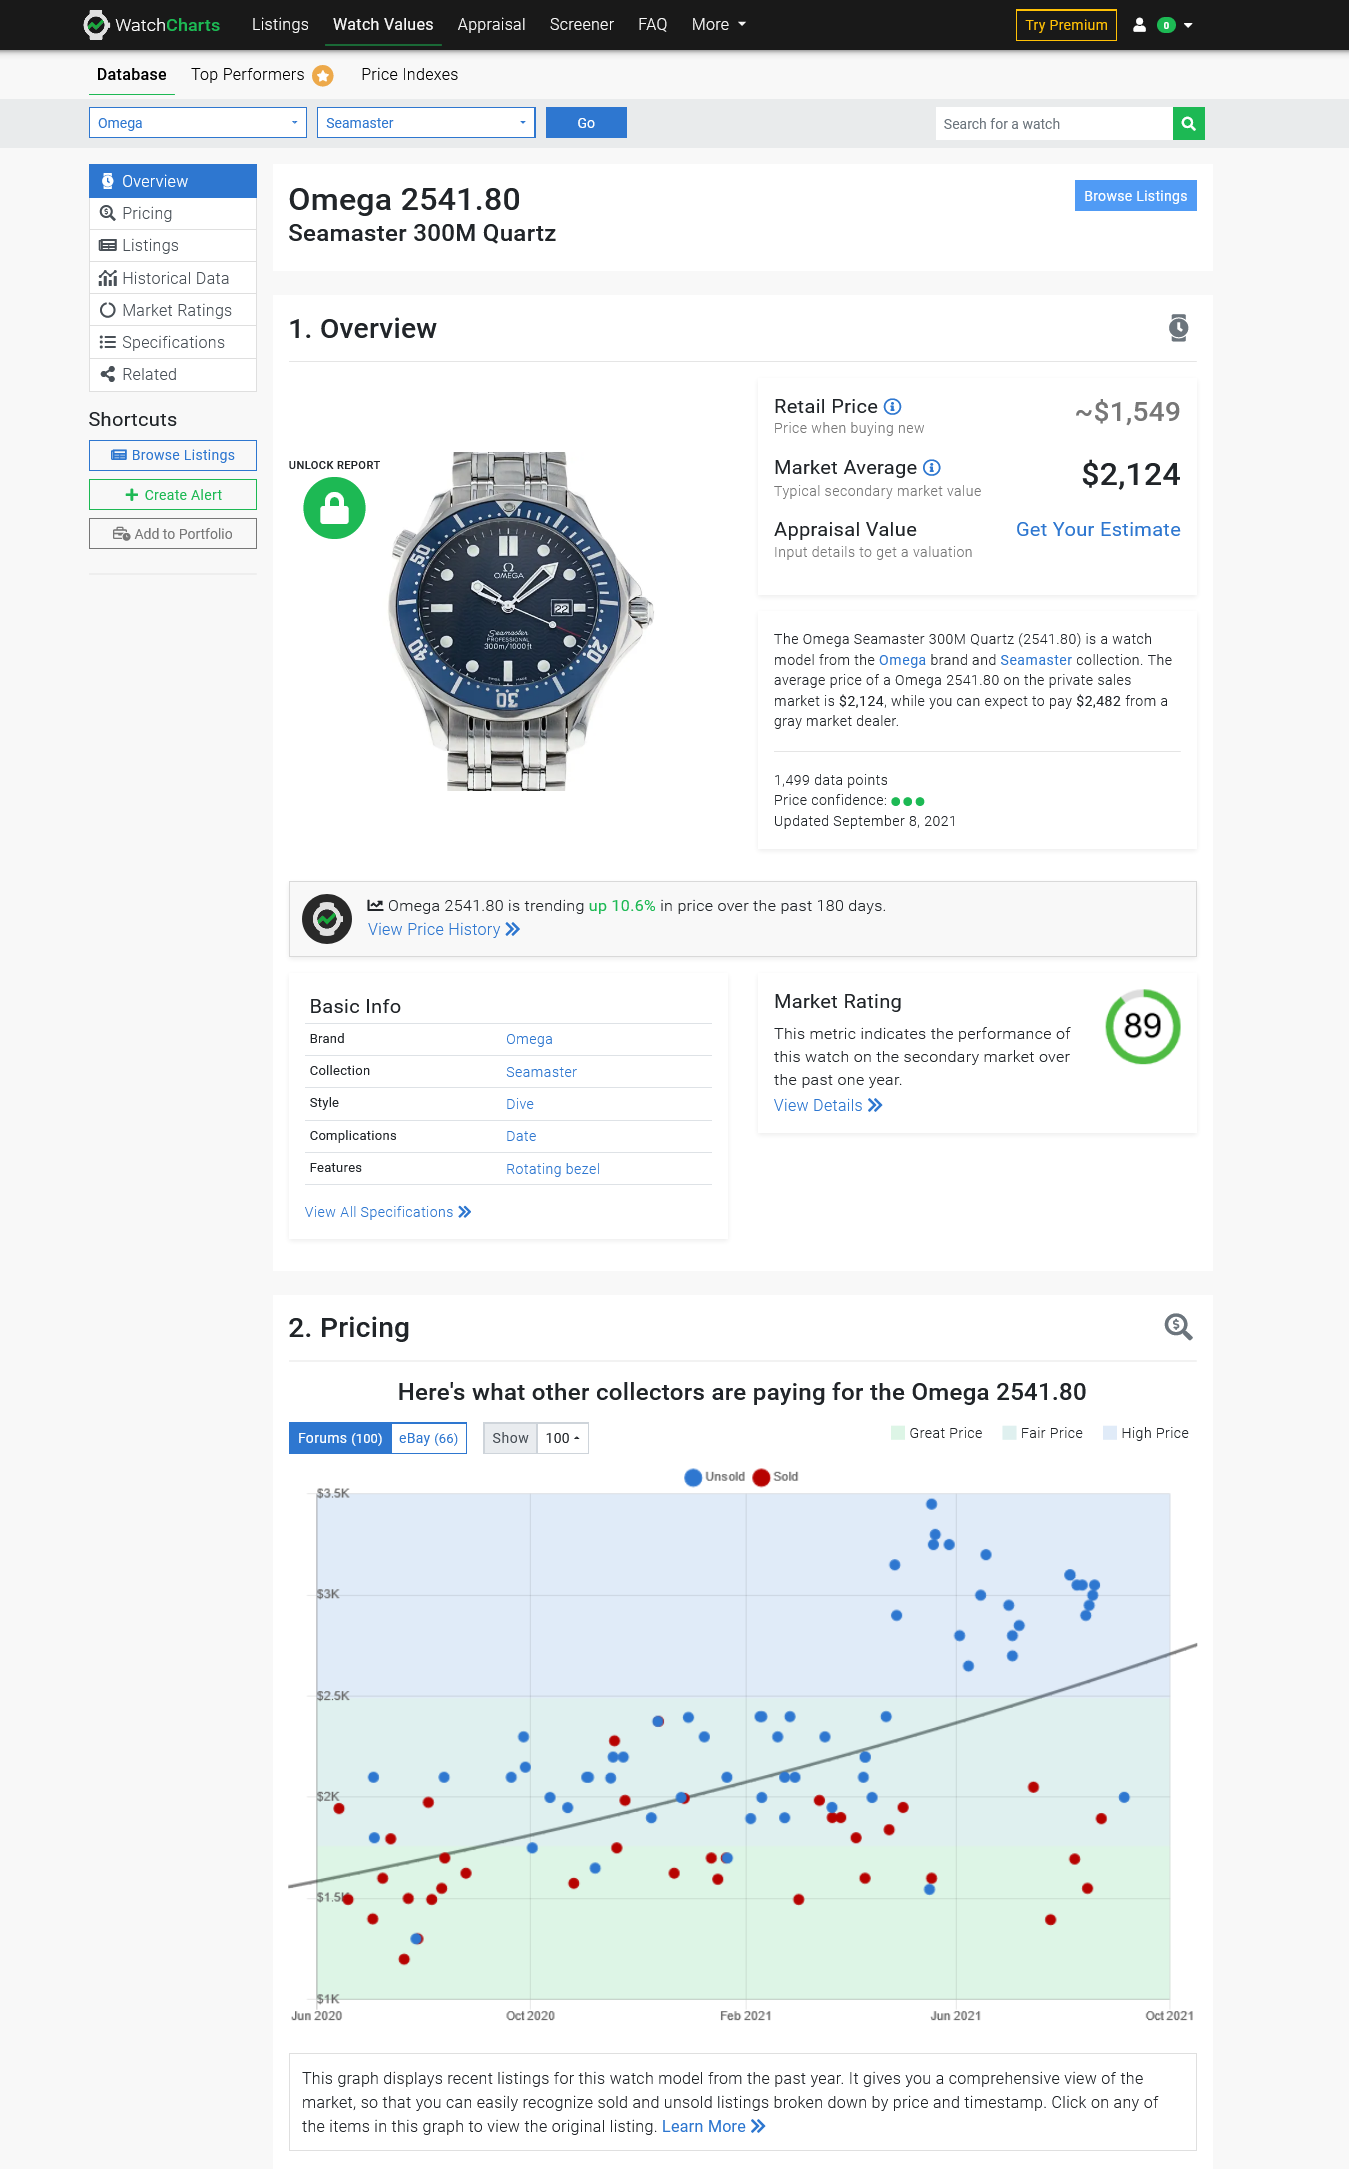
Task: Open the Seamaster collection dropdown
Action: pyautogui.click(x=425, y=123)
